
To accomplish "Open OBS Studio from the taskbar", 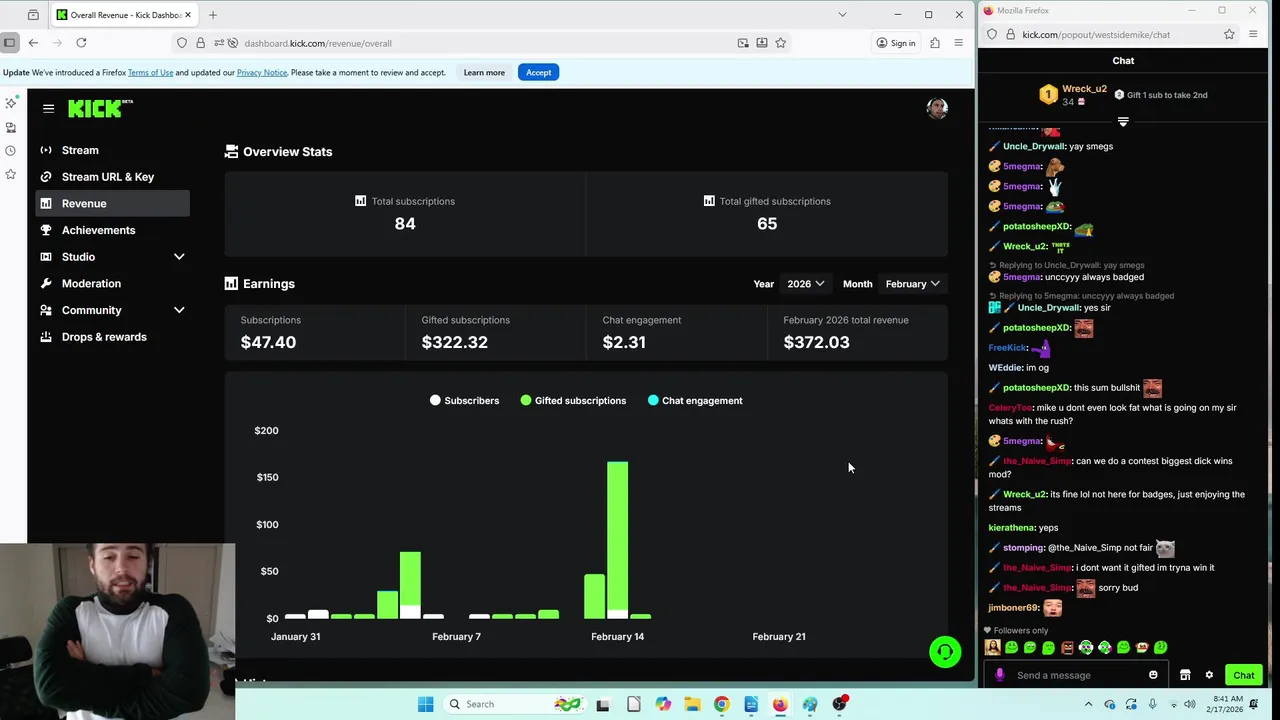I will click(x=840, y=704).
